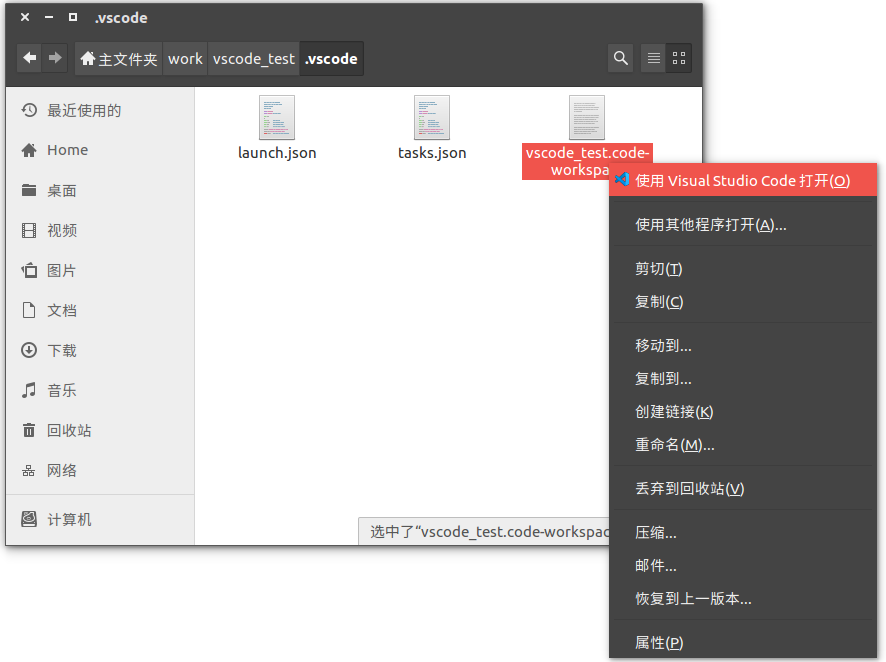Viewport: 886px width, 662px height.
Task: Click the 视频 film icon in the sidebar
Action: click(29, 230)
